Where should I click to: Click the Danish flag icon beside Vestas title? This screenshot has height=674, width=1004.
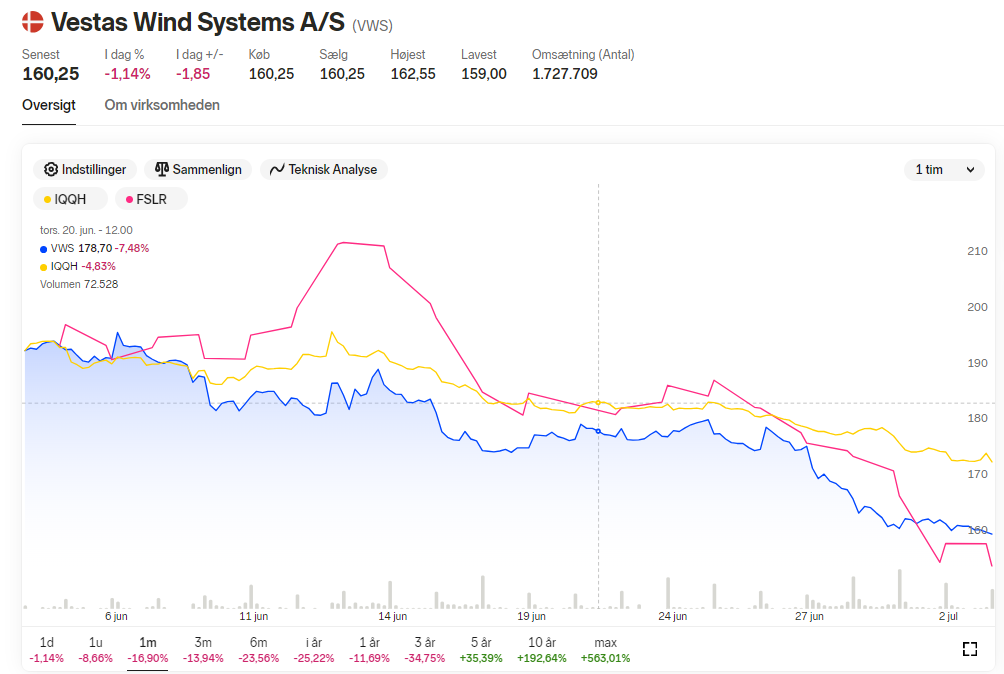click(x=33, y=22)
